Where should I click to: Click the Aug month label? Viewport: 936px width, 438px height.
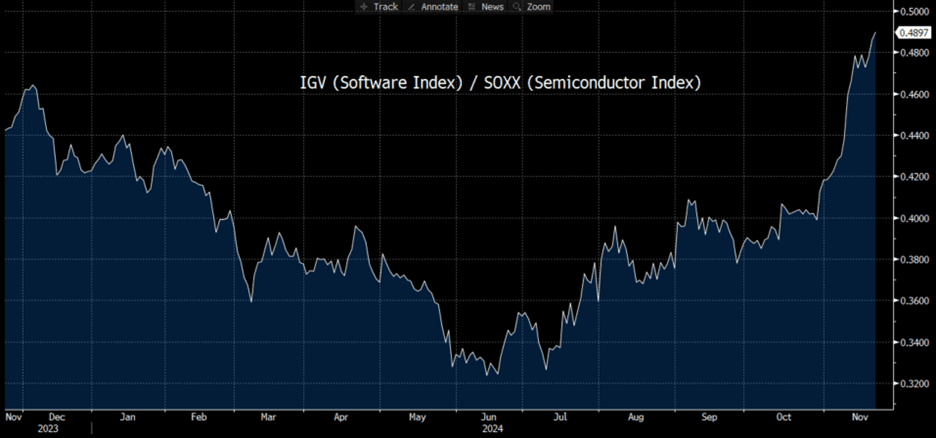(x=636, y=417)
